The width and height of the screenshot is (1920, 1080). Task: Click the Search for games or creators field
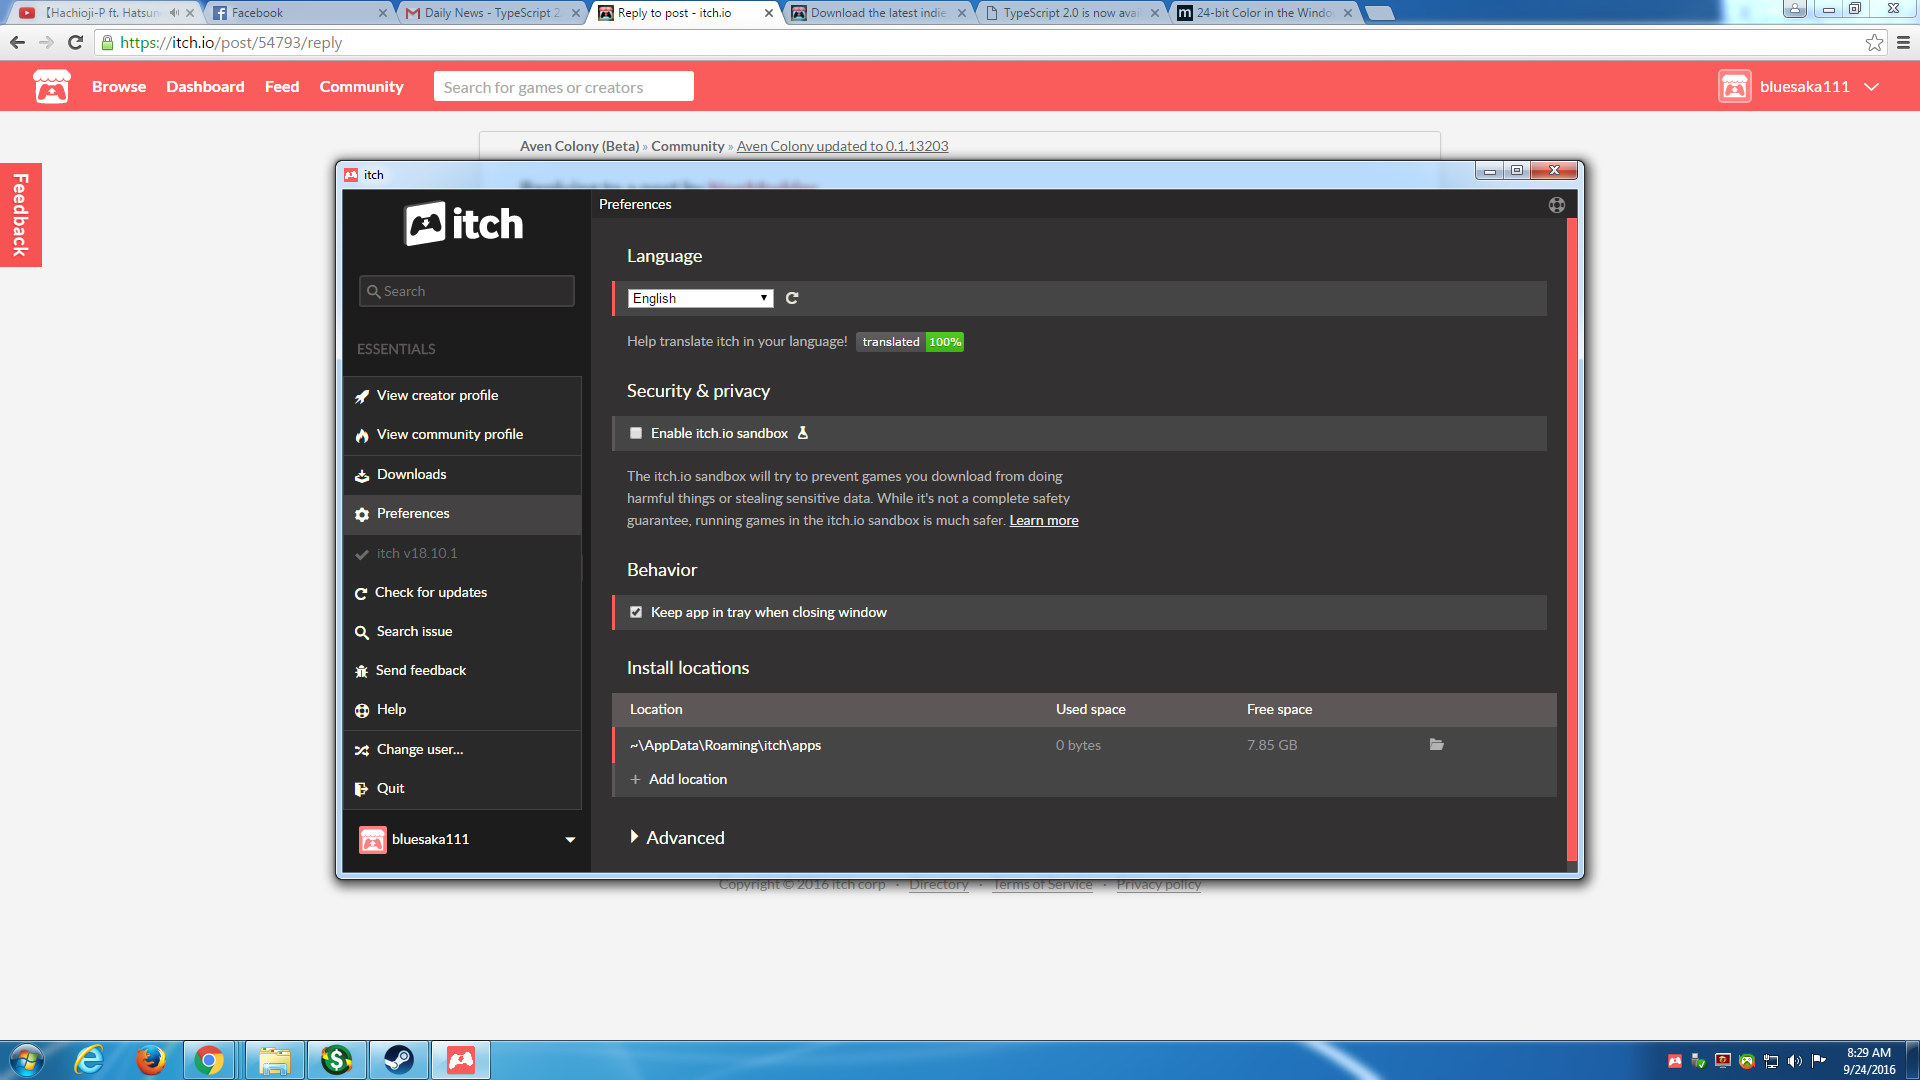pos(563,87)
